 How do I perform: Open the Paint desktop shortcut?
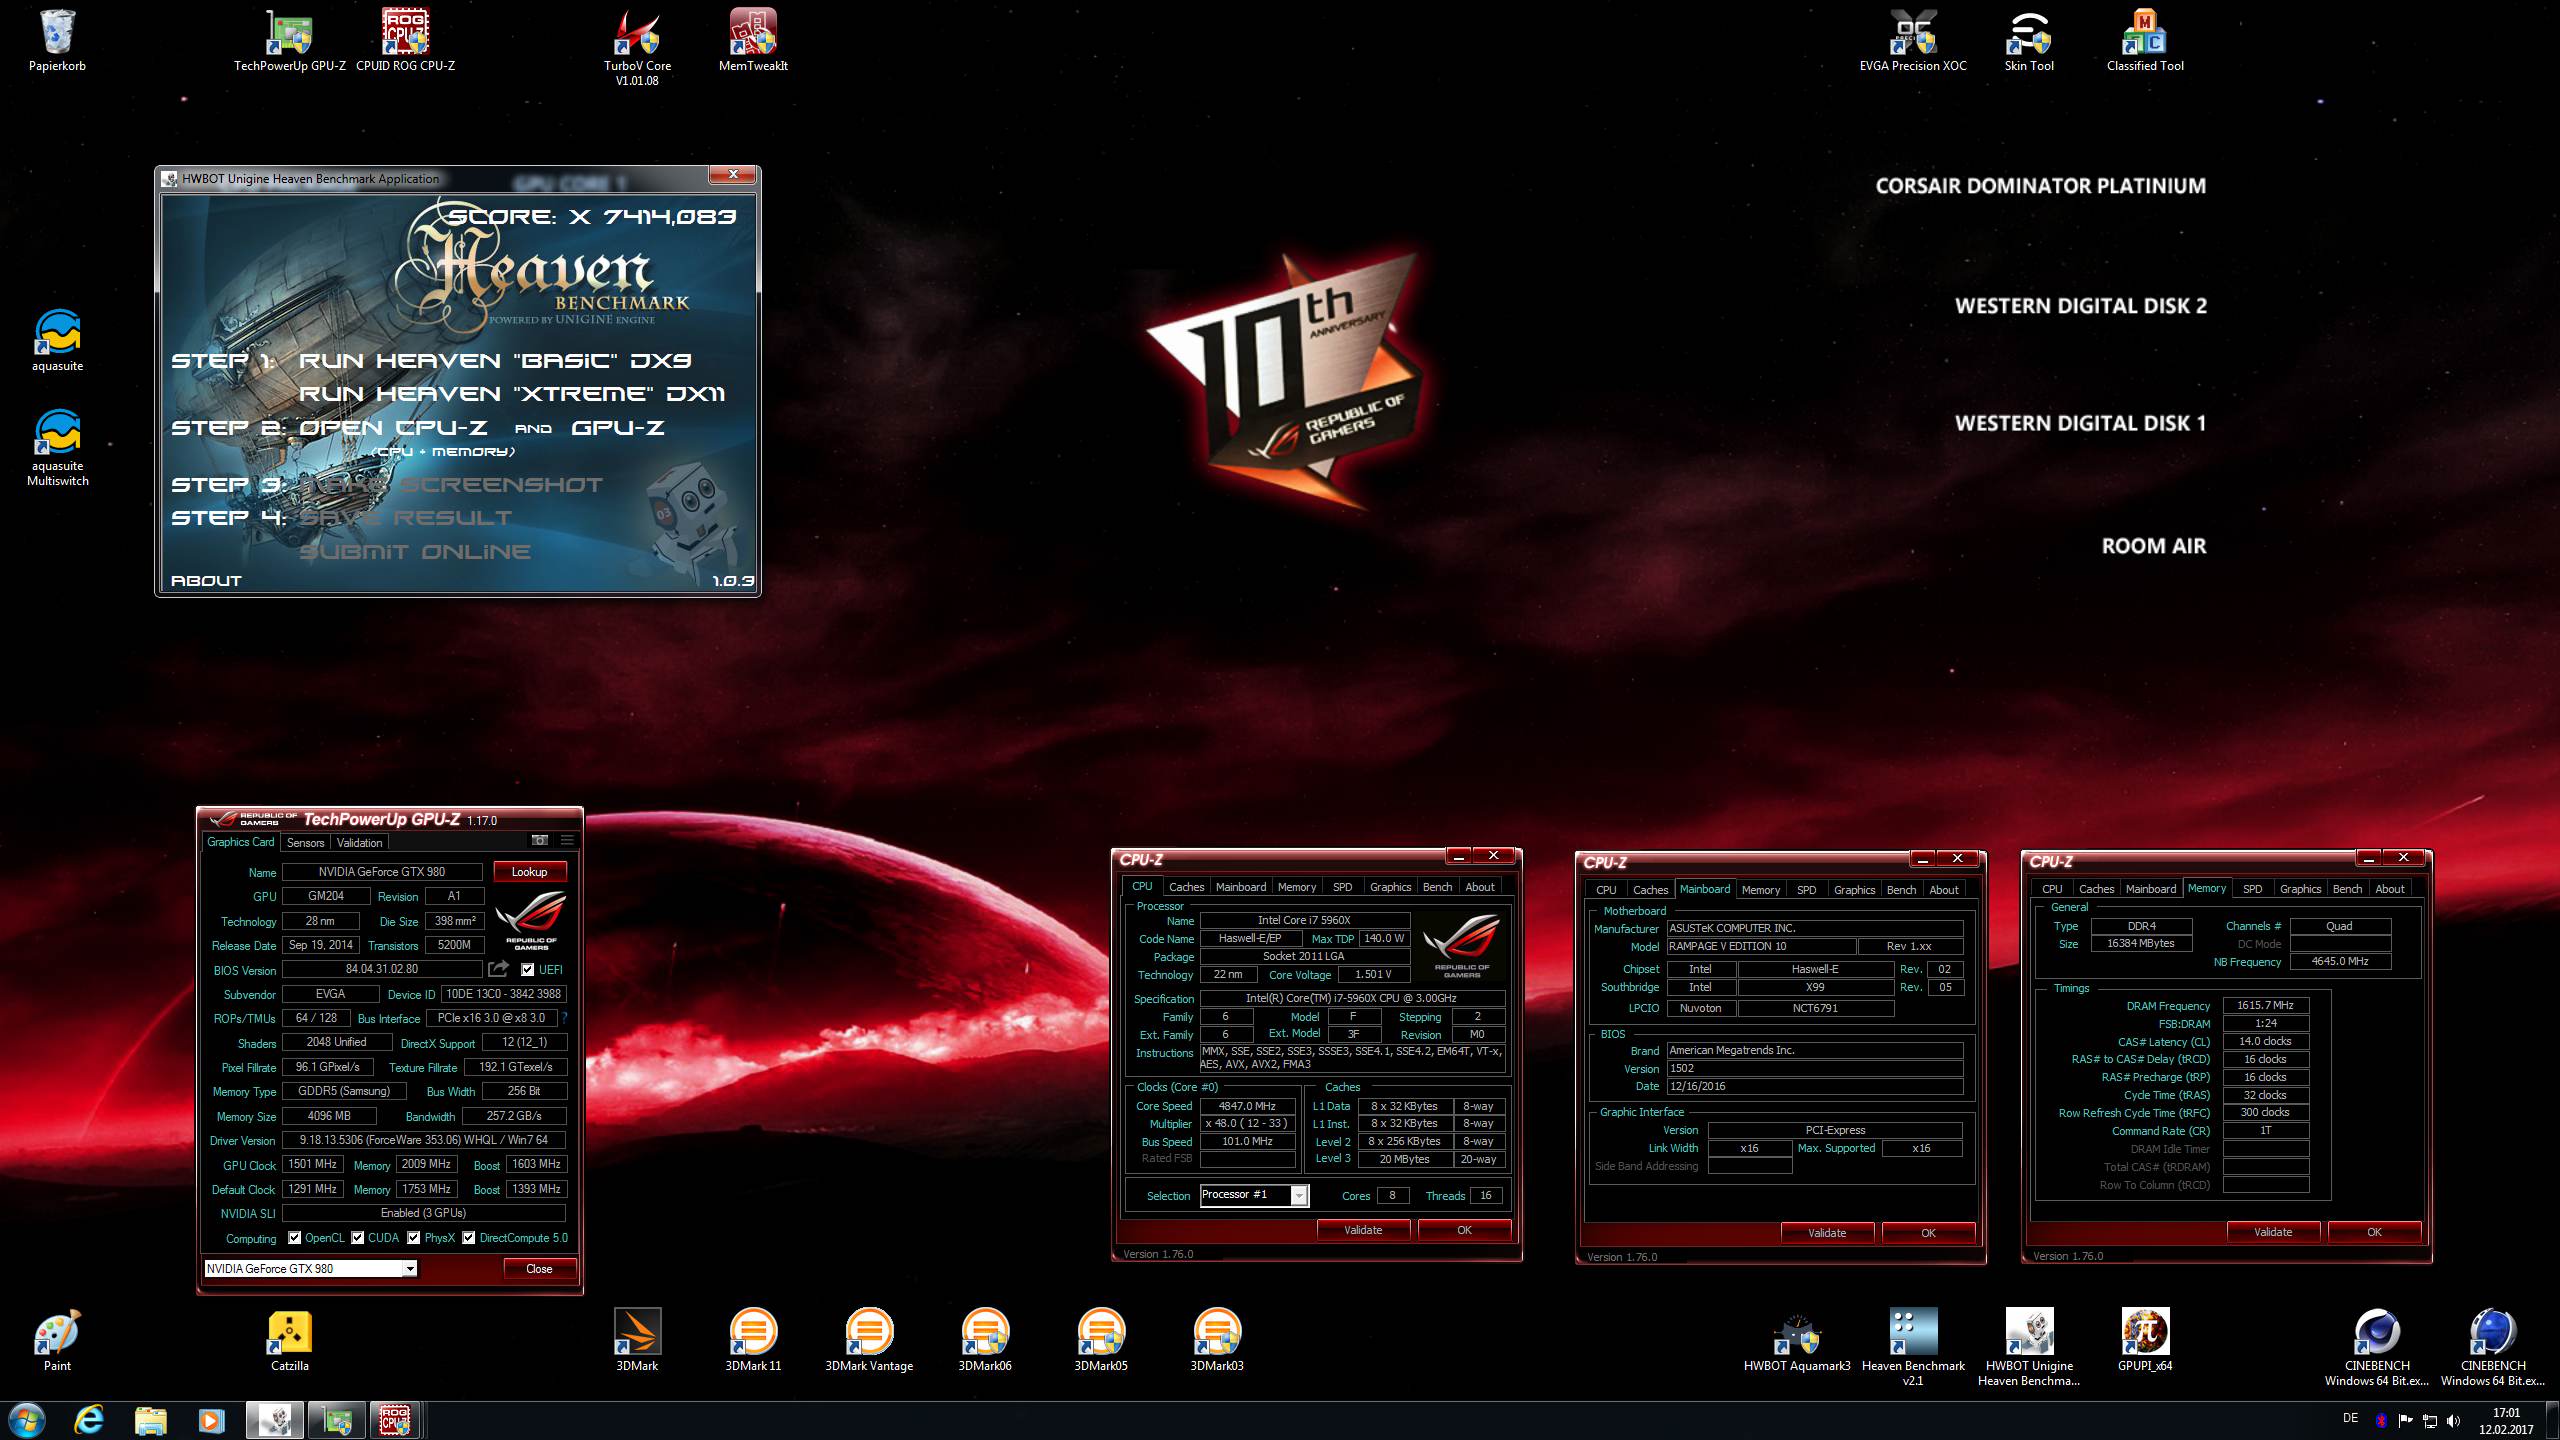click(x=57, y=1340)
